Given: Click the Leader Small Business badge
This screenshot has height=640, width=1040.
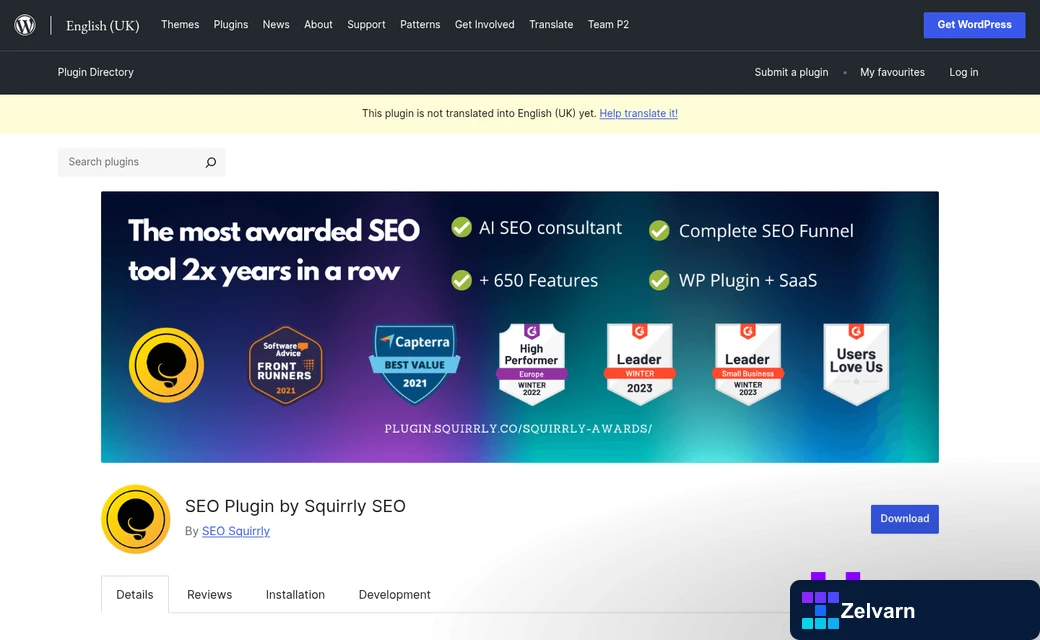Looking at the screenshot, I should (748, 364).
